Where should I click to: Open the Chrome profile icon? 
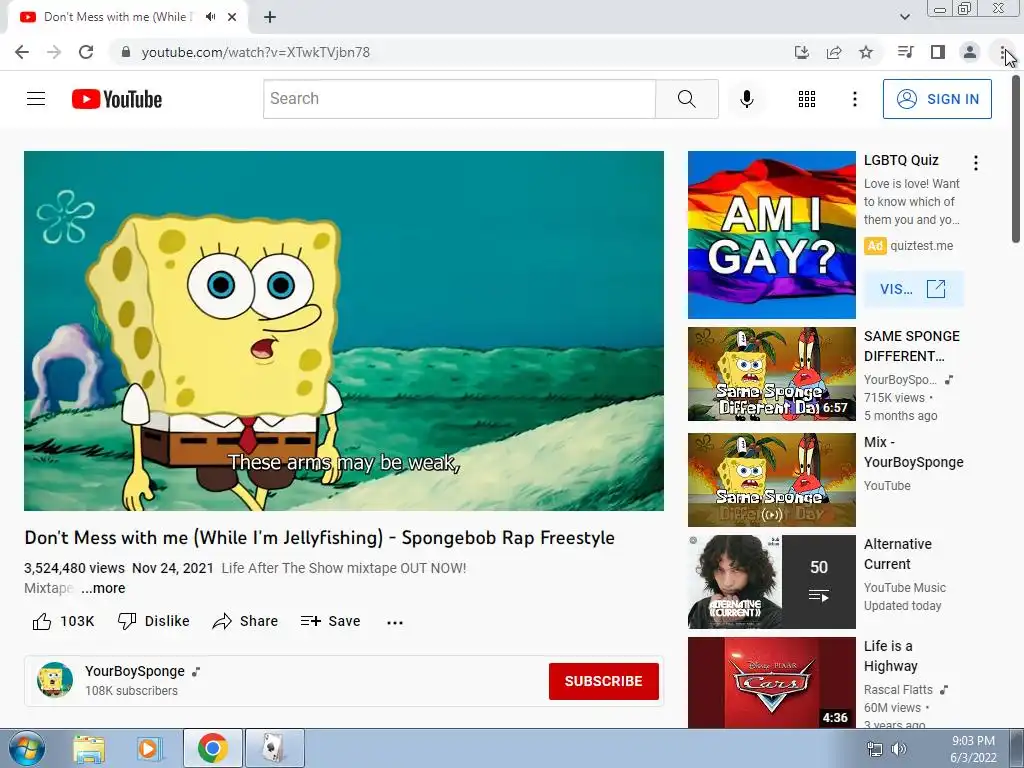coord(970,52)
